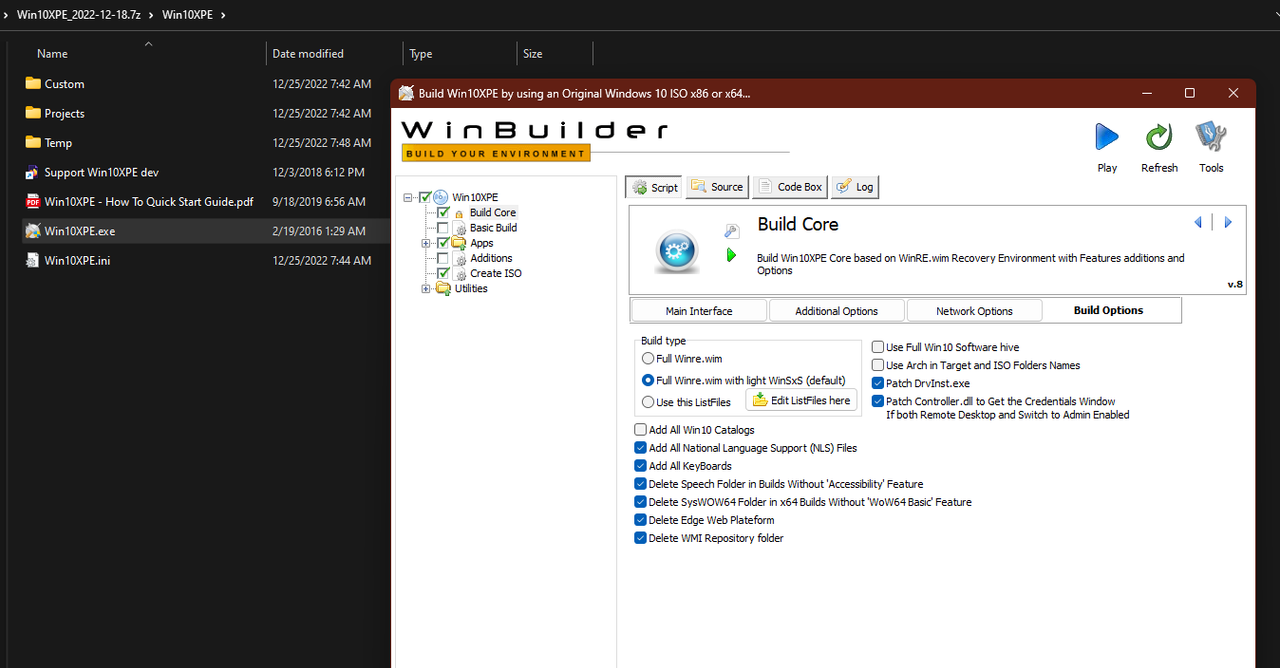
Task: Uncheck Delete WMI Repository folder
Action: click(x=640, y=538)
